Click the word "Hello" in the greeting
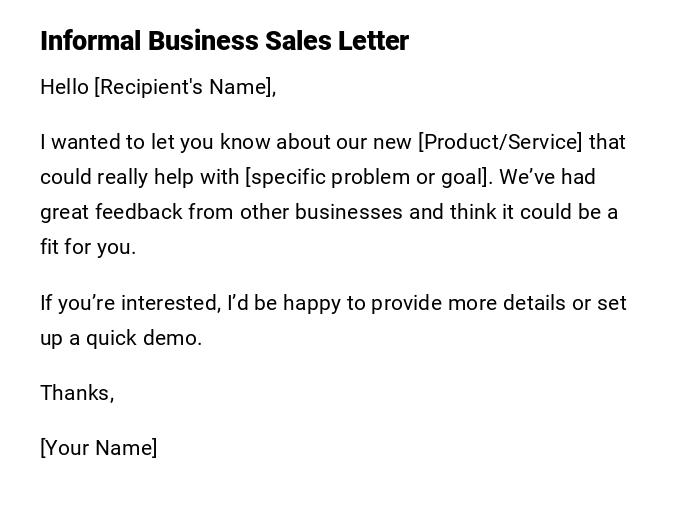The width and height of the screenshot is (700, 510). click(64, 87)
